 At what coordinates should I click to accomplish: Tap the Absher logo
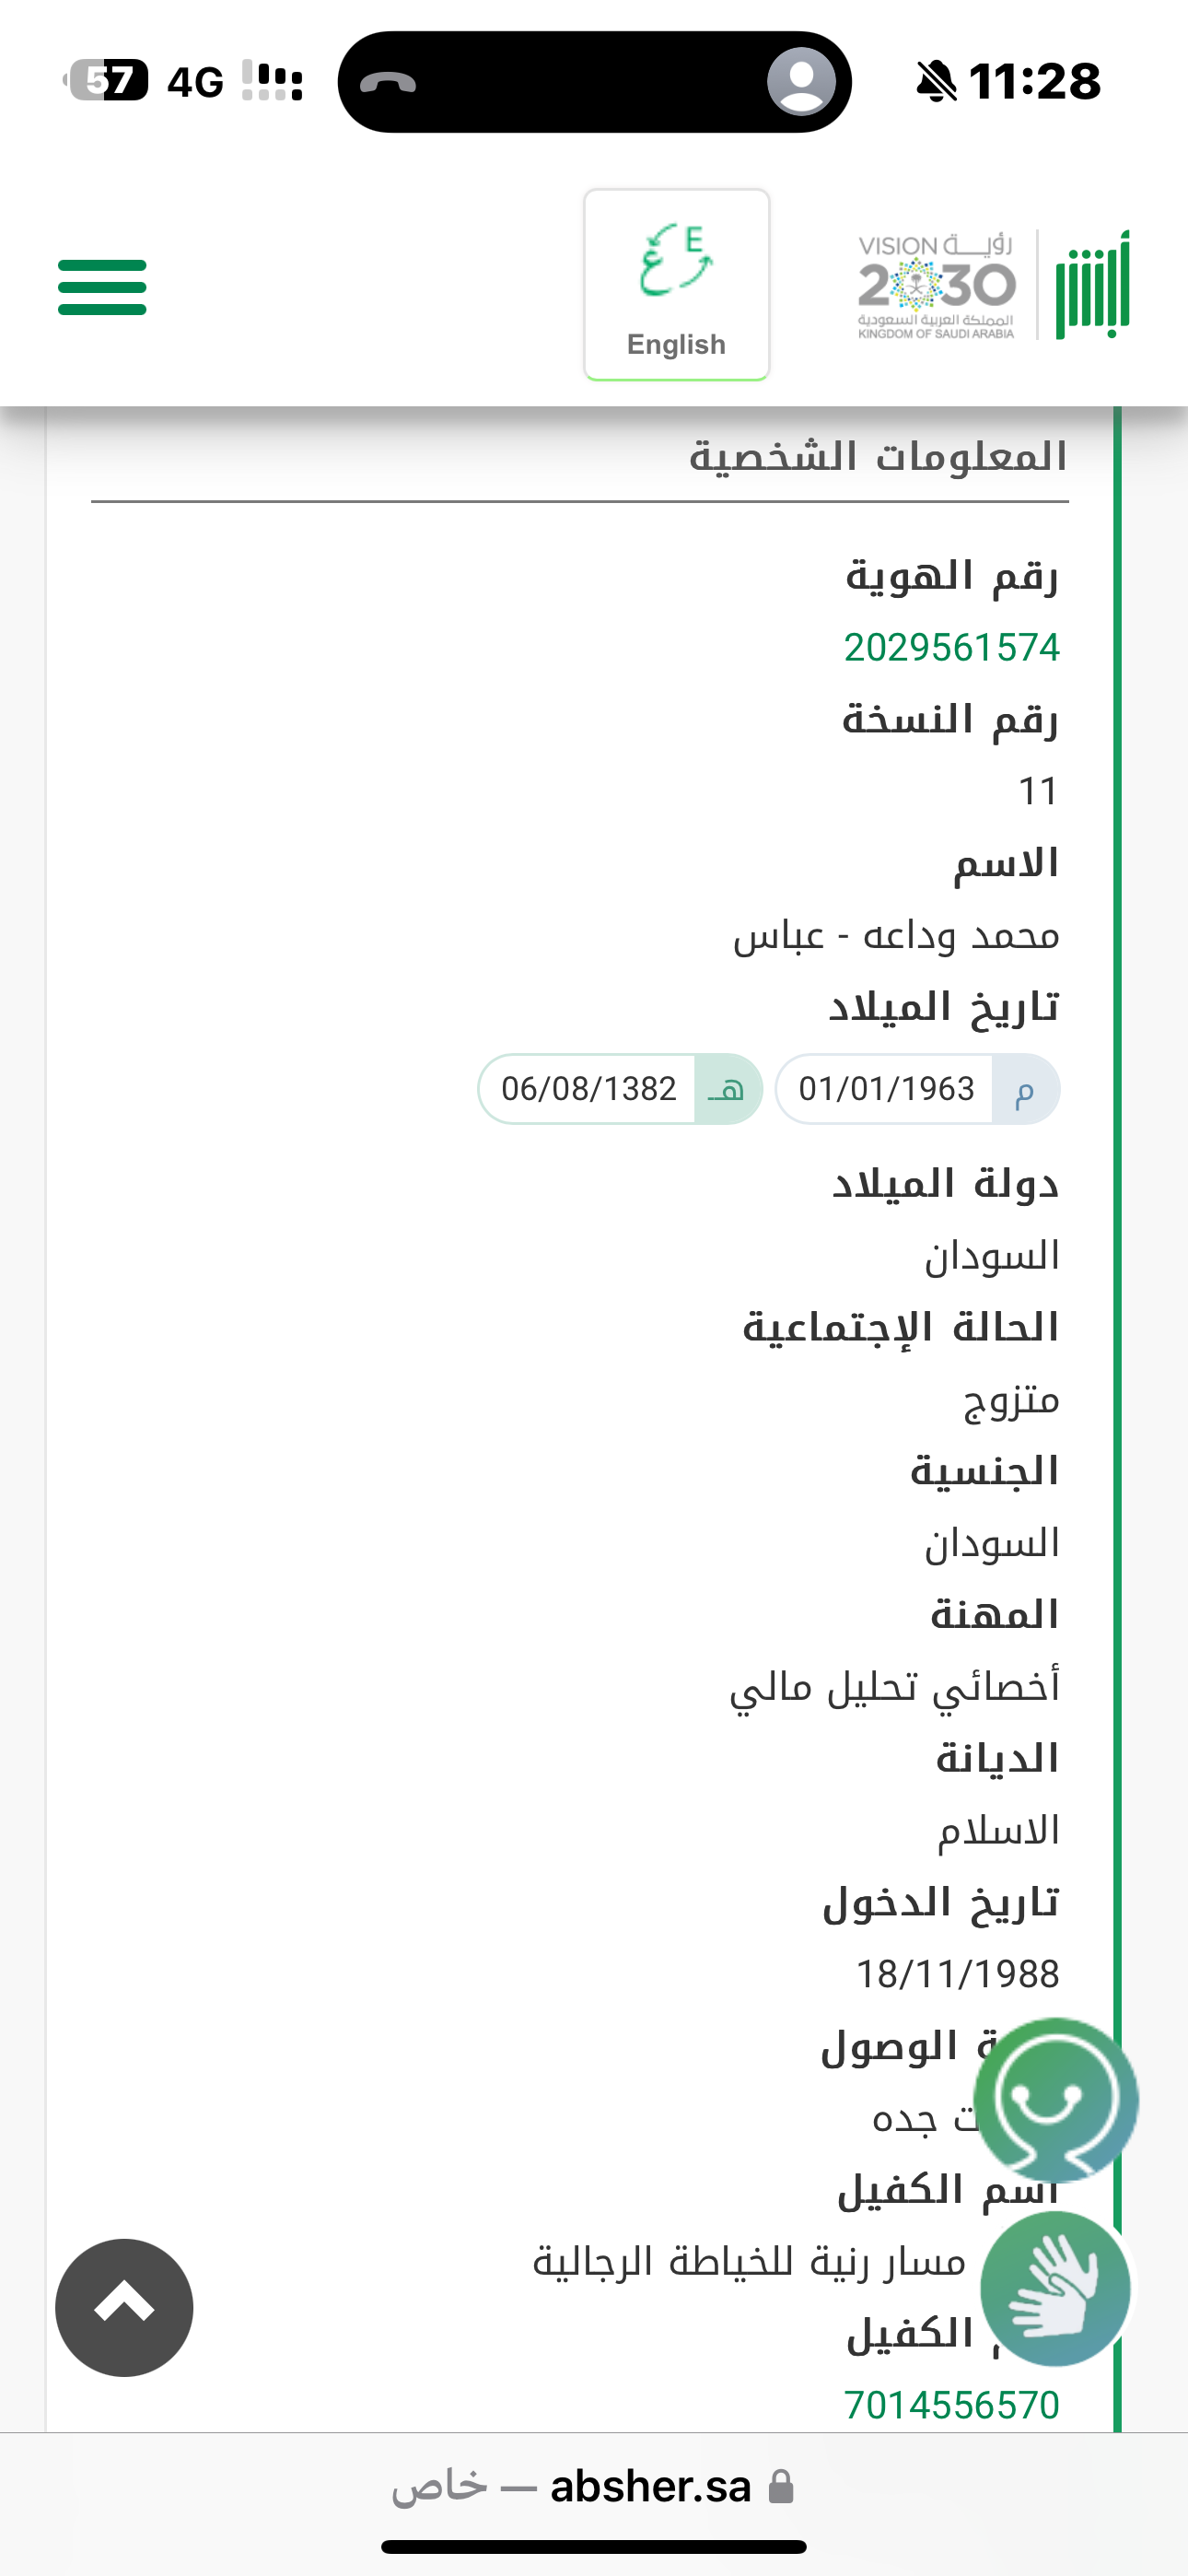pyautogui.click(x=1093, y=286)
